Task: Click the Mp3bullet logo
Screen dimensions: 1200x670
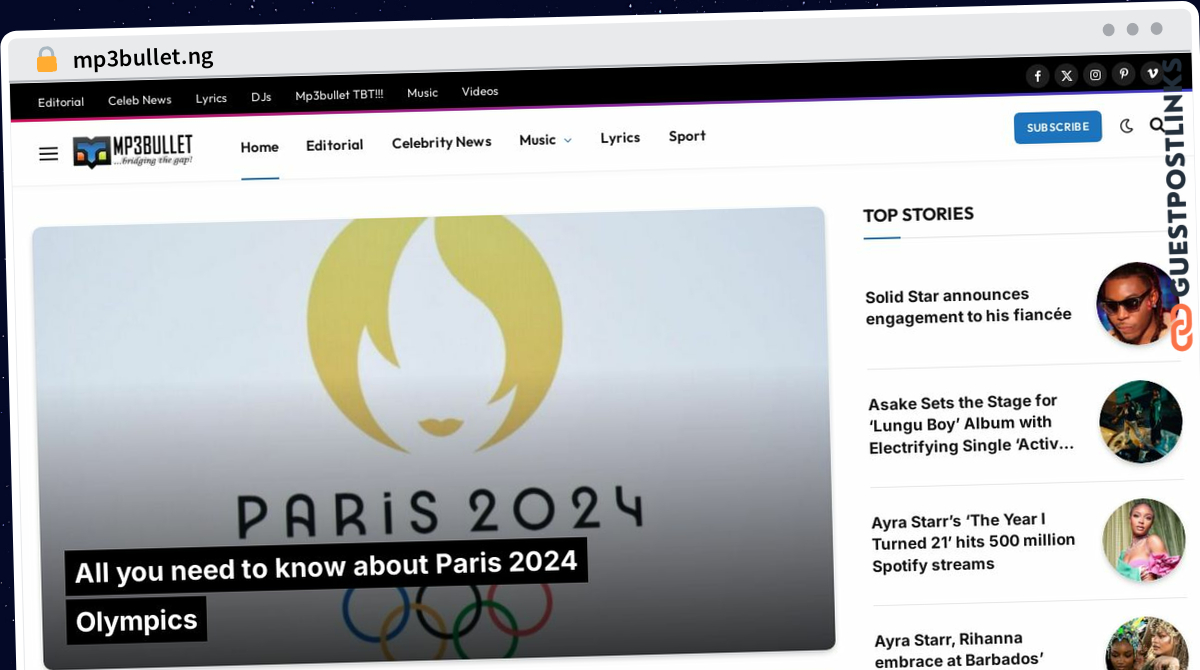Action: tap(133, 151)
